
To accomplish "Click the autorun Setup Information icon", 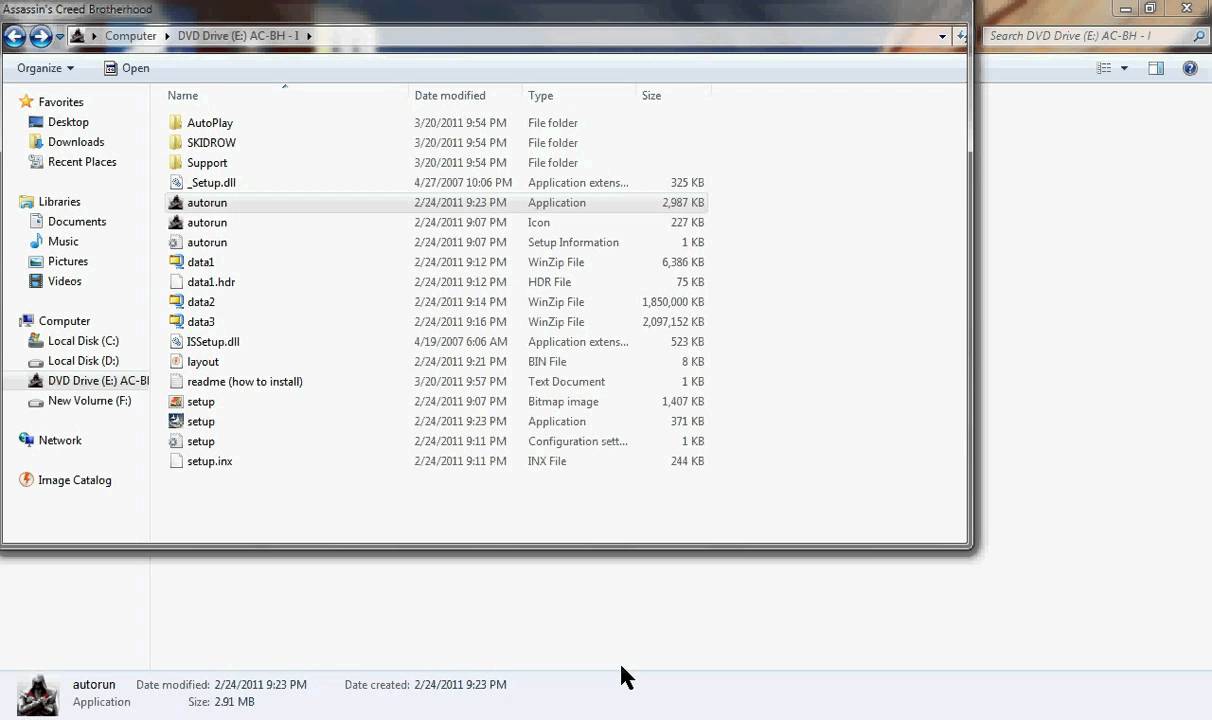I will 176,243.
